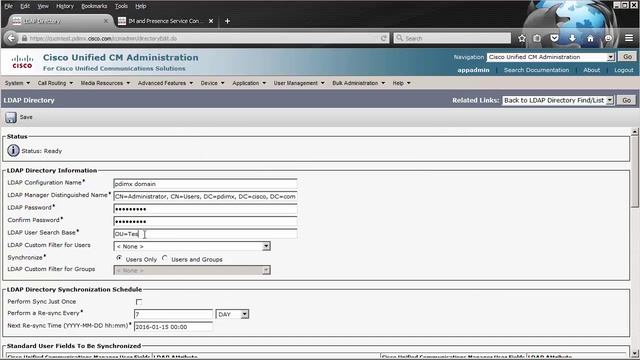Screen dimensions: 640x360
Task: Open the browser History menu
Action: [x=64, y=6]
